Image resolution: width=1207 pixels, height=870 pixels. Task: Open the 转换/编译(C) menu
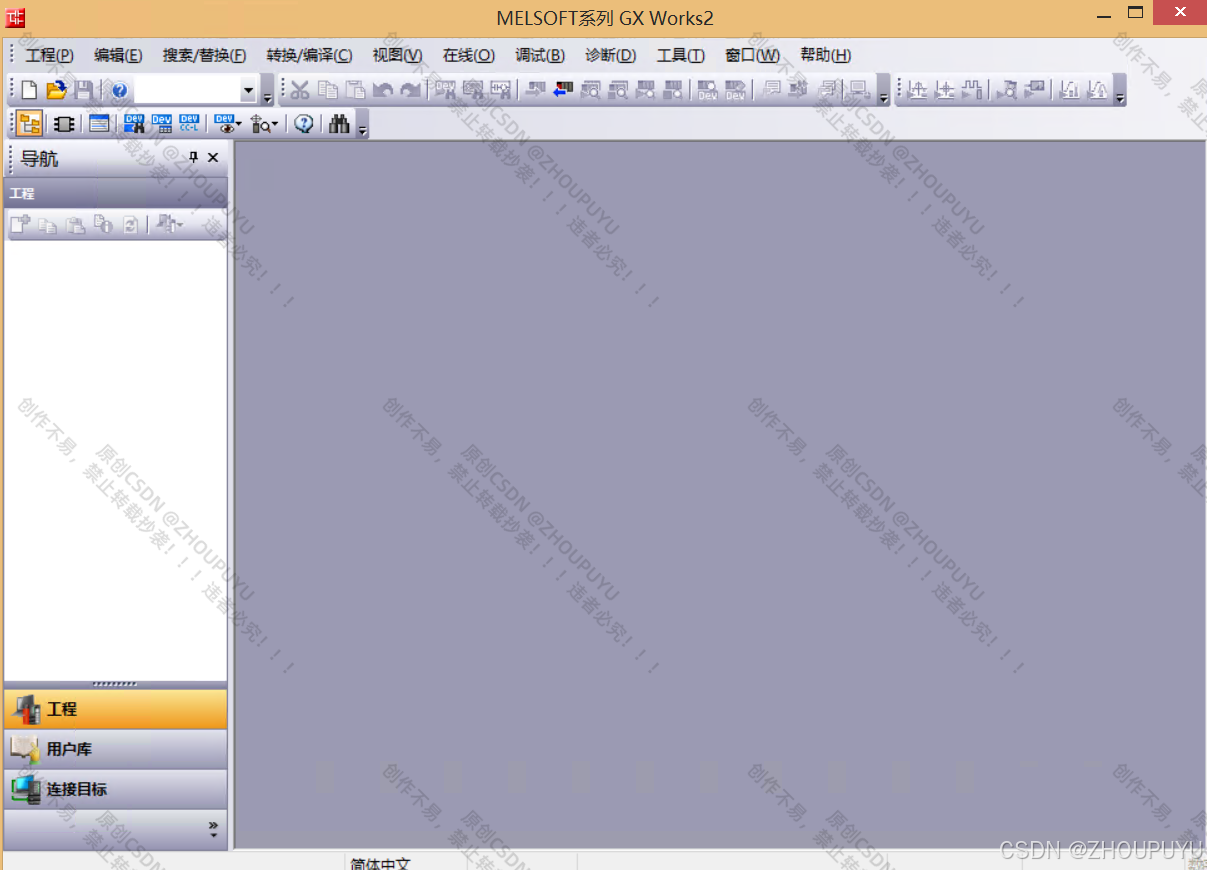point(309,55)
